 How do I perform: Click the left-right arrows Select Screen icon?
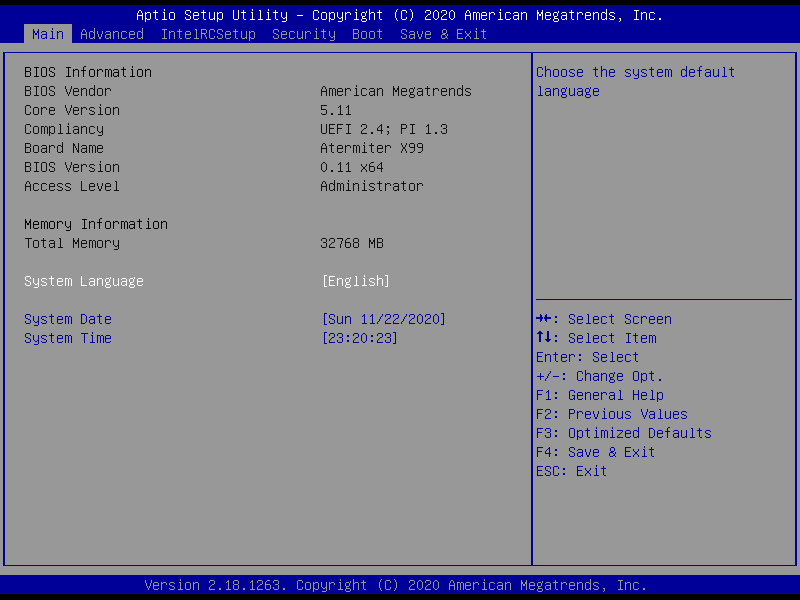(544, 319)
